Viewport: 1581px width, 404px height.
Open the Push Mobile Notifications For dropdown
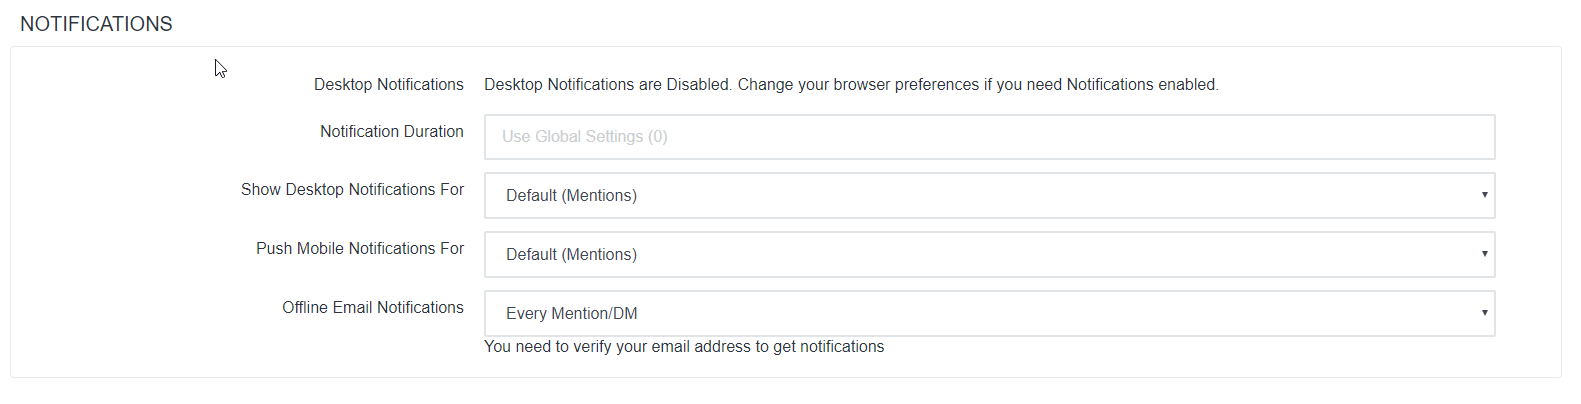click(x=989, y=255)
